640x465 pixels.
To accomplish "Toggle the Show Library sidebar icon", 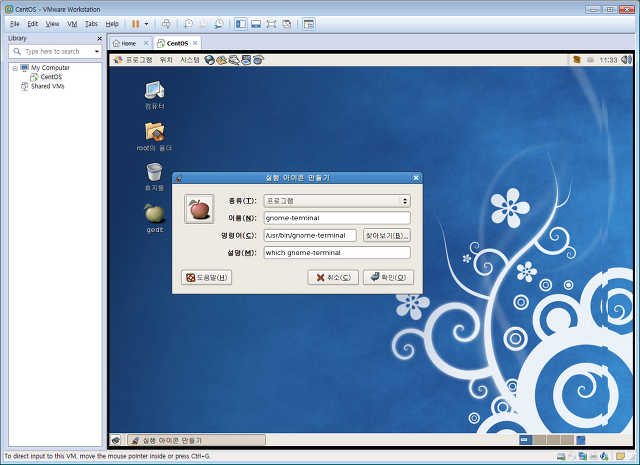I will point(241,24).
